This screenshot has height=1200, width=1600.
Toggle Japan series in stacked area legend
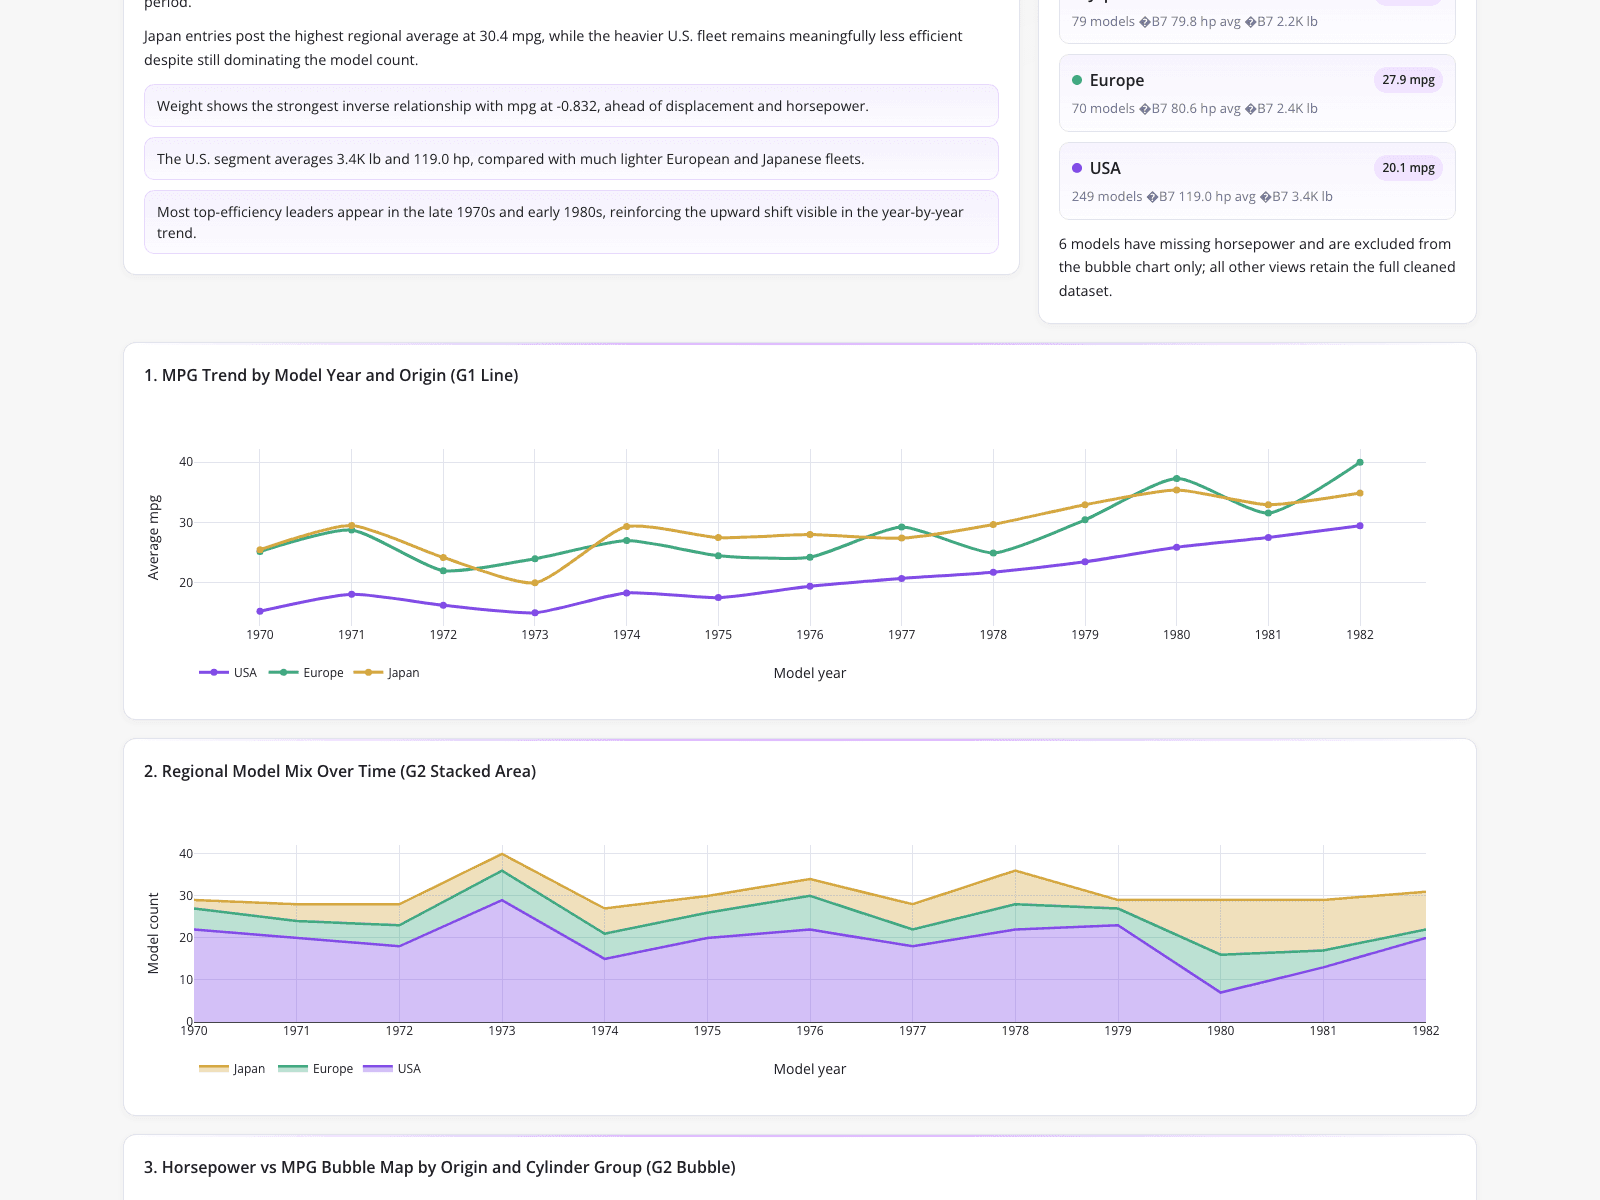click(x=232, y=1069)
